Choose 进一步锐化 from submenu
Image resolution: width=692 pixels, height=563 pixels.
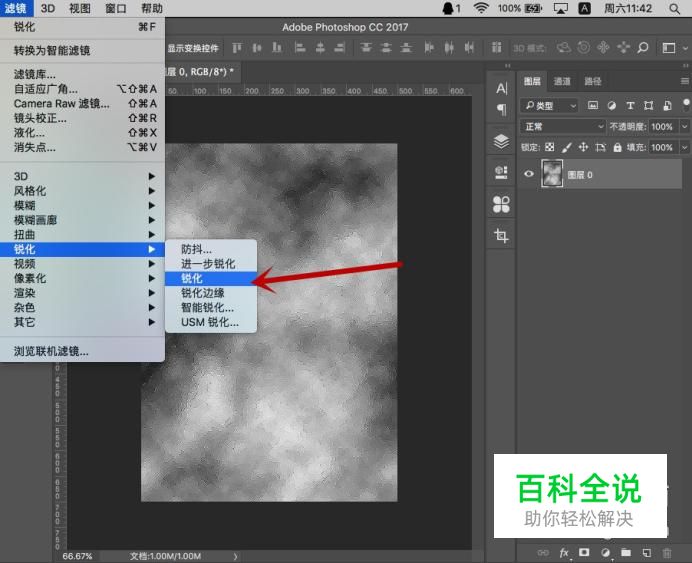(x=211, y=264)
